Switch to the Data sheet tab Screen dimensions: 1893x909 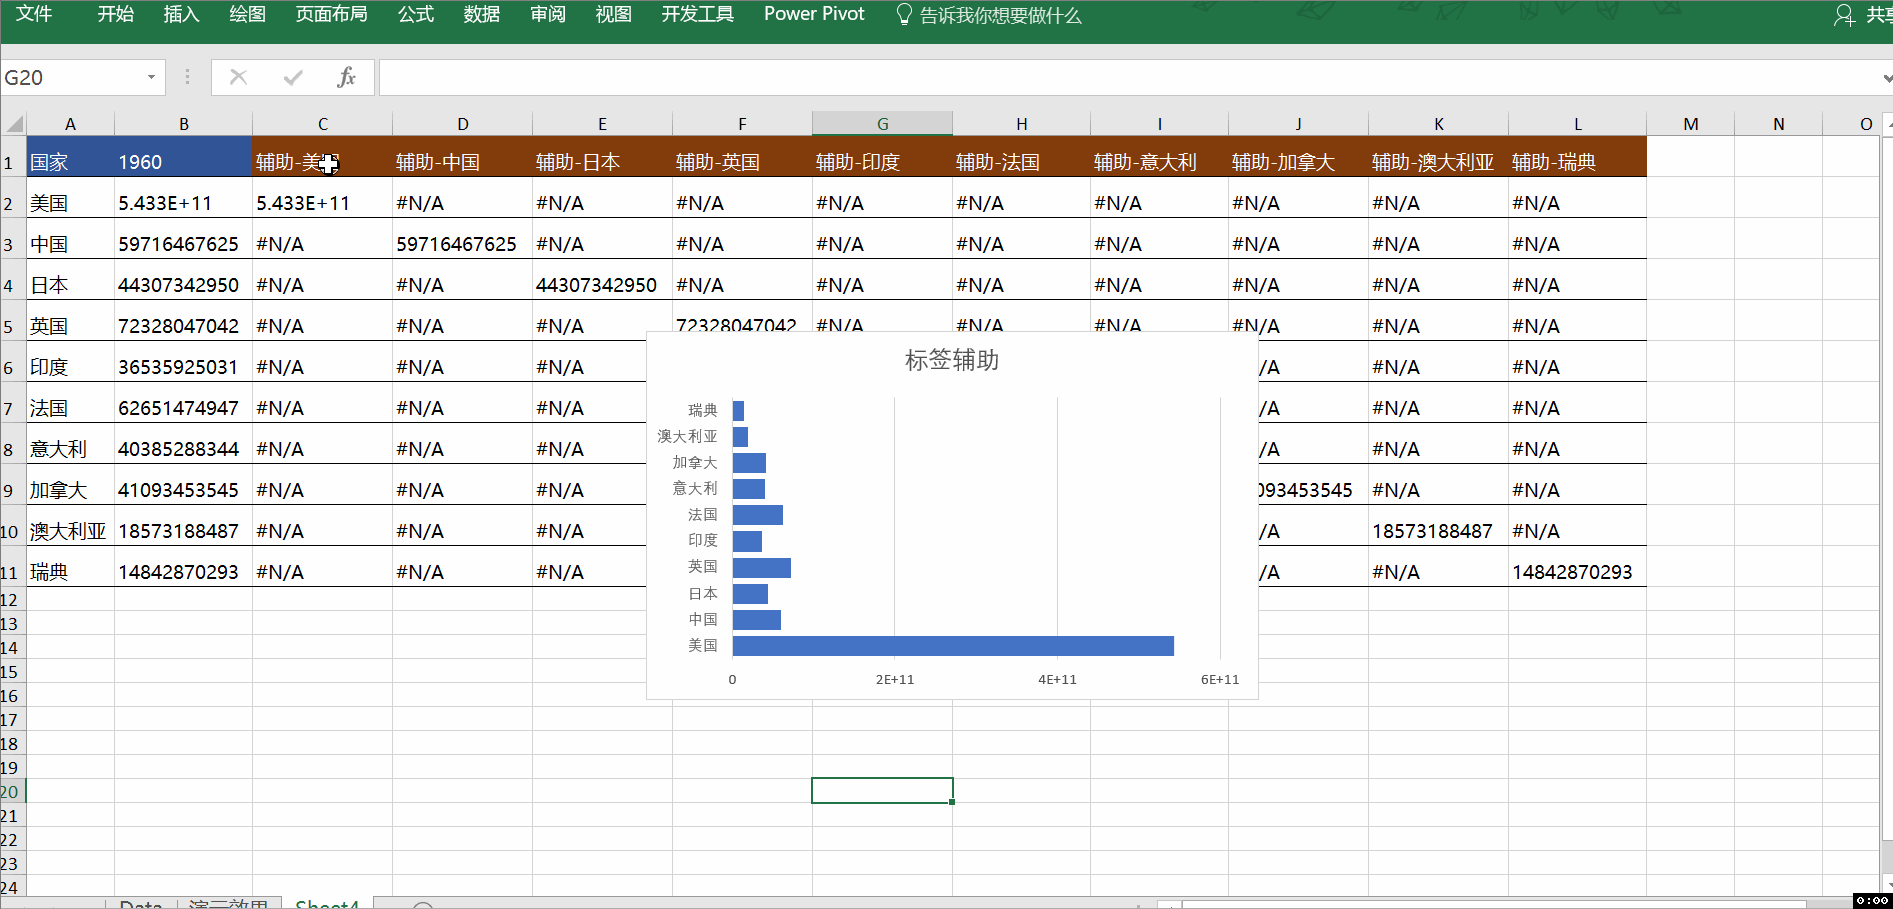(x=140, y=904)
